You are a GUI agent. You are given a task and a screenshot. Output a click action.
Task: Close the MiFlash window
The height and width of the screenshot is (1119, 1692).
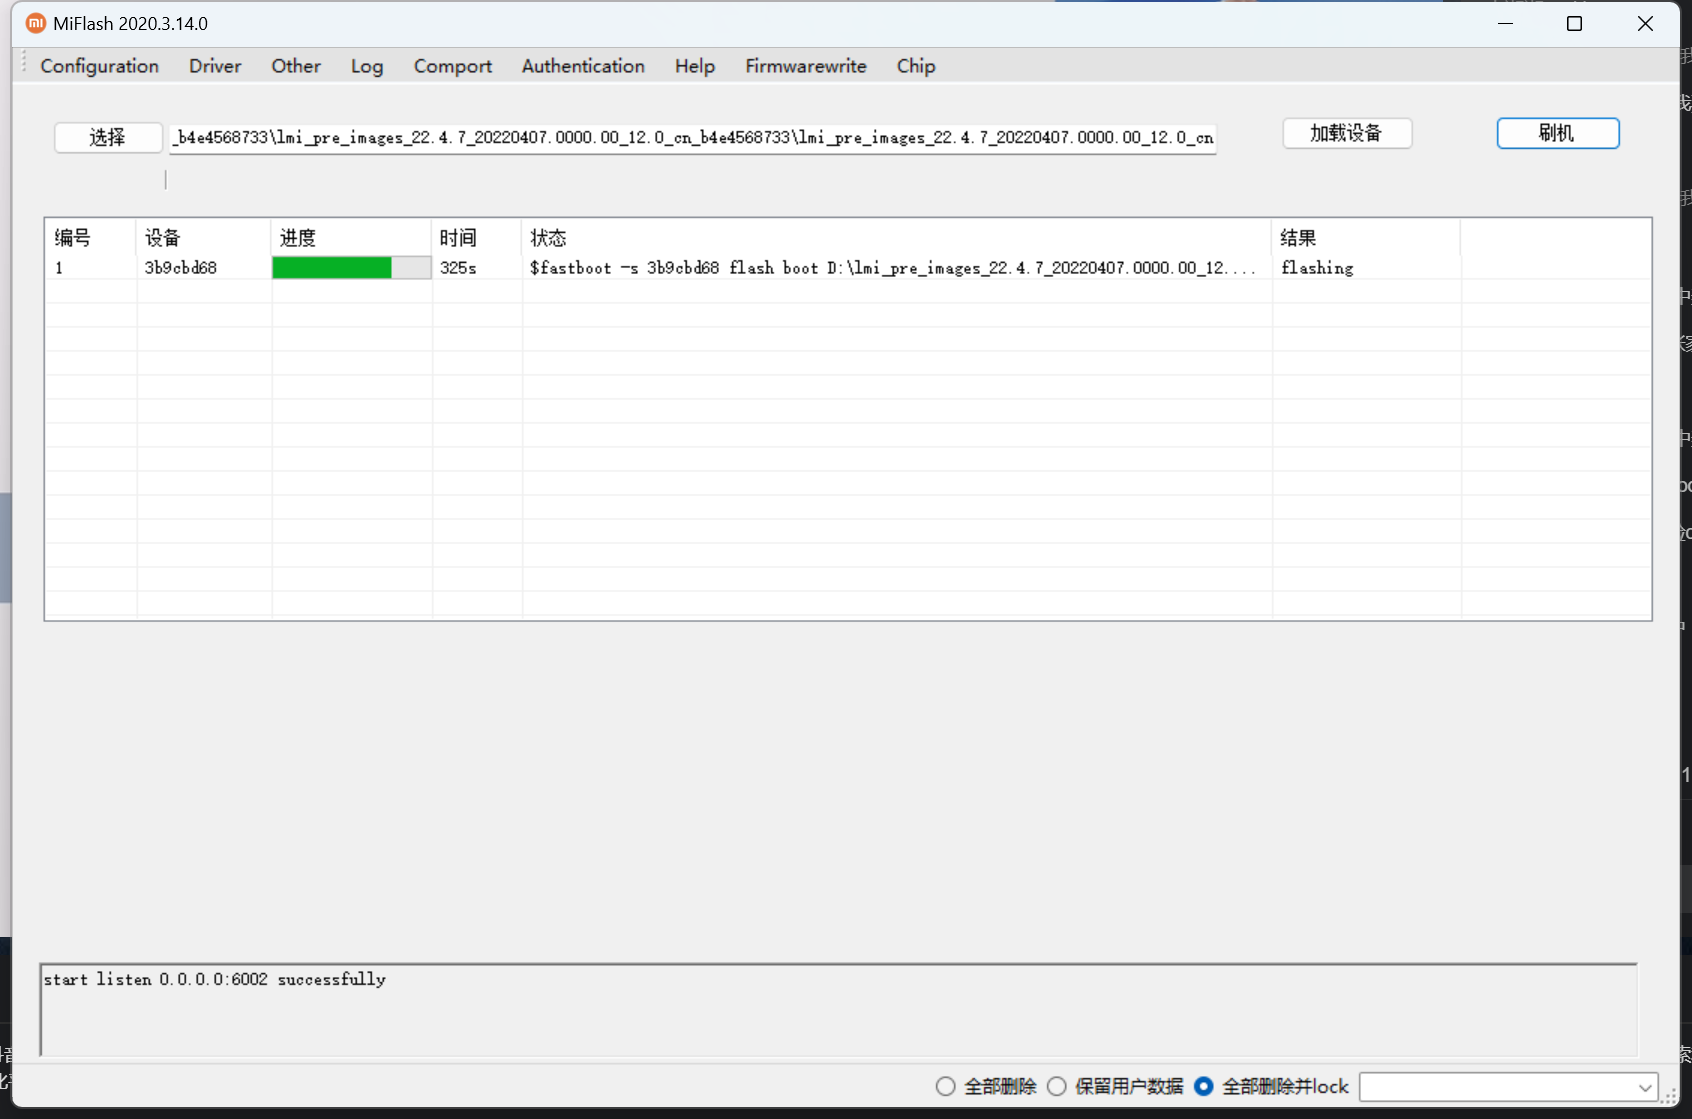1645,23
